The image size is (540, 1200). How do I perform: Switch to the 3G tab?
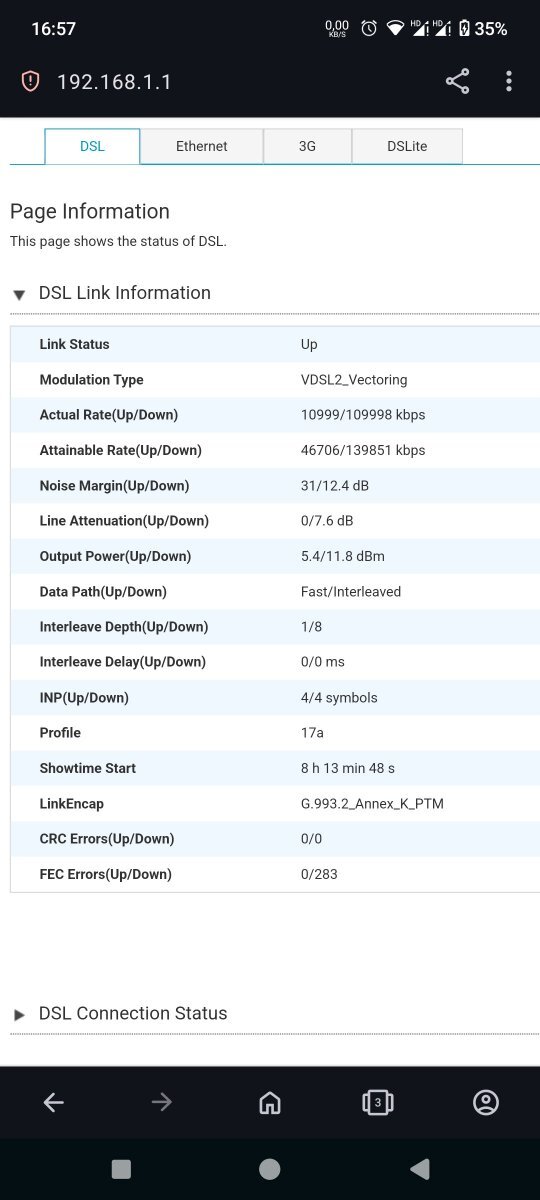coord(307,146)
